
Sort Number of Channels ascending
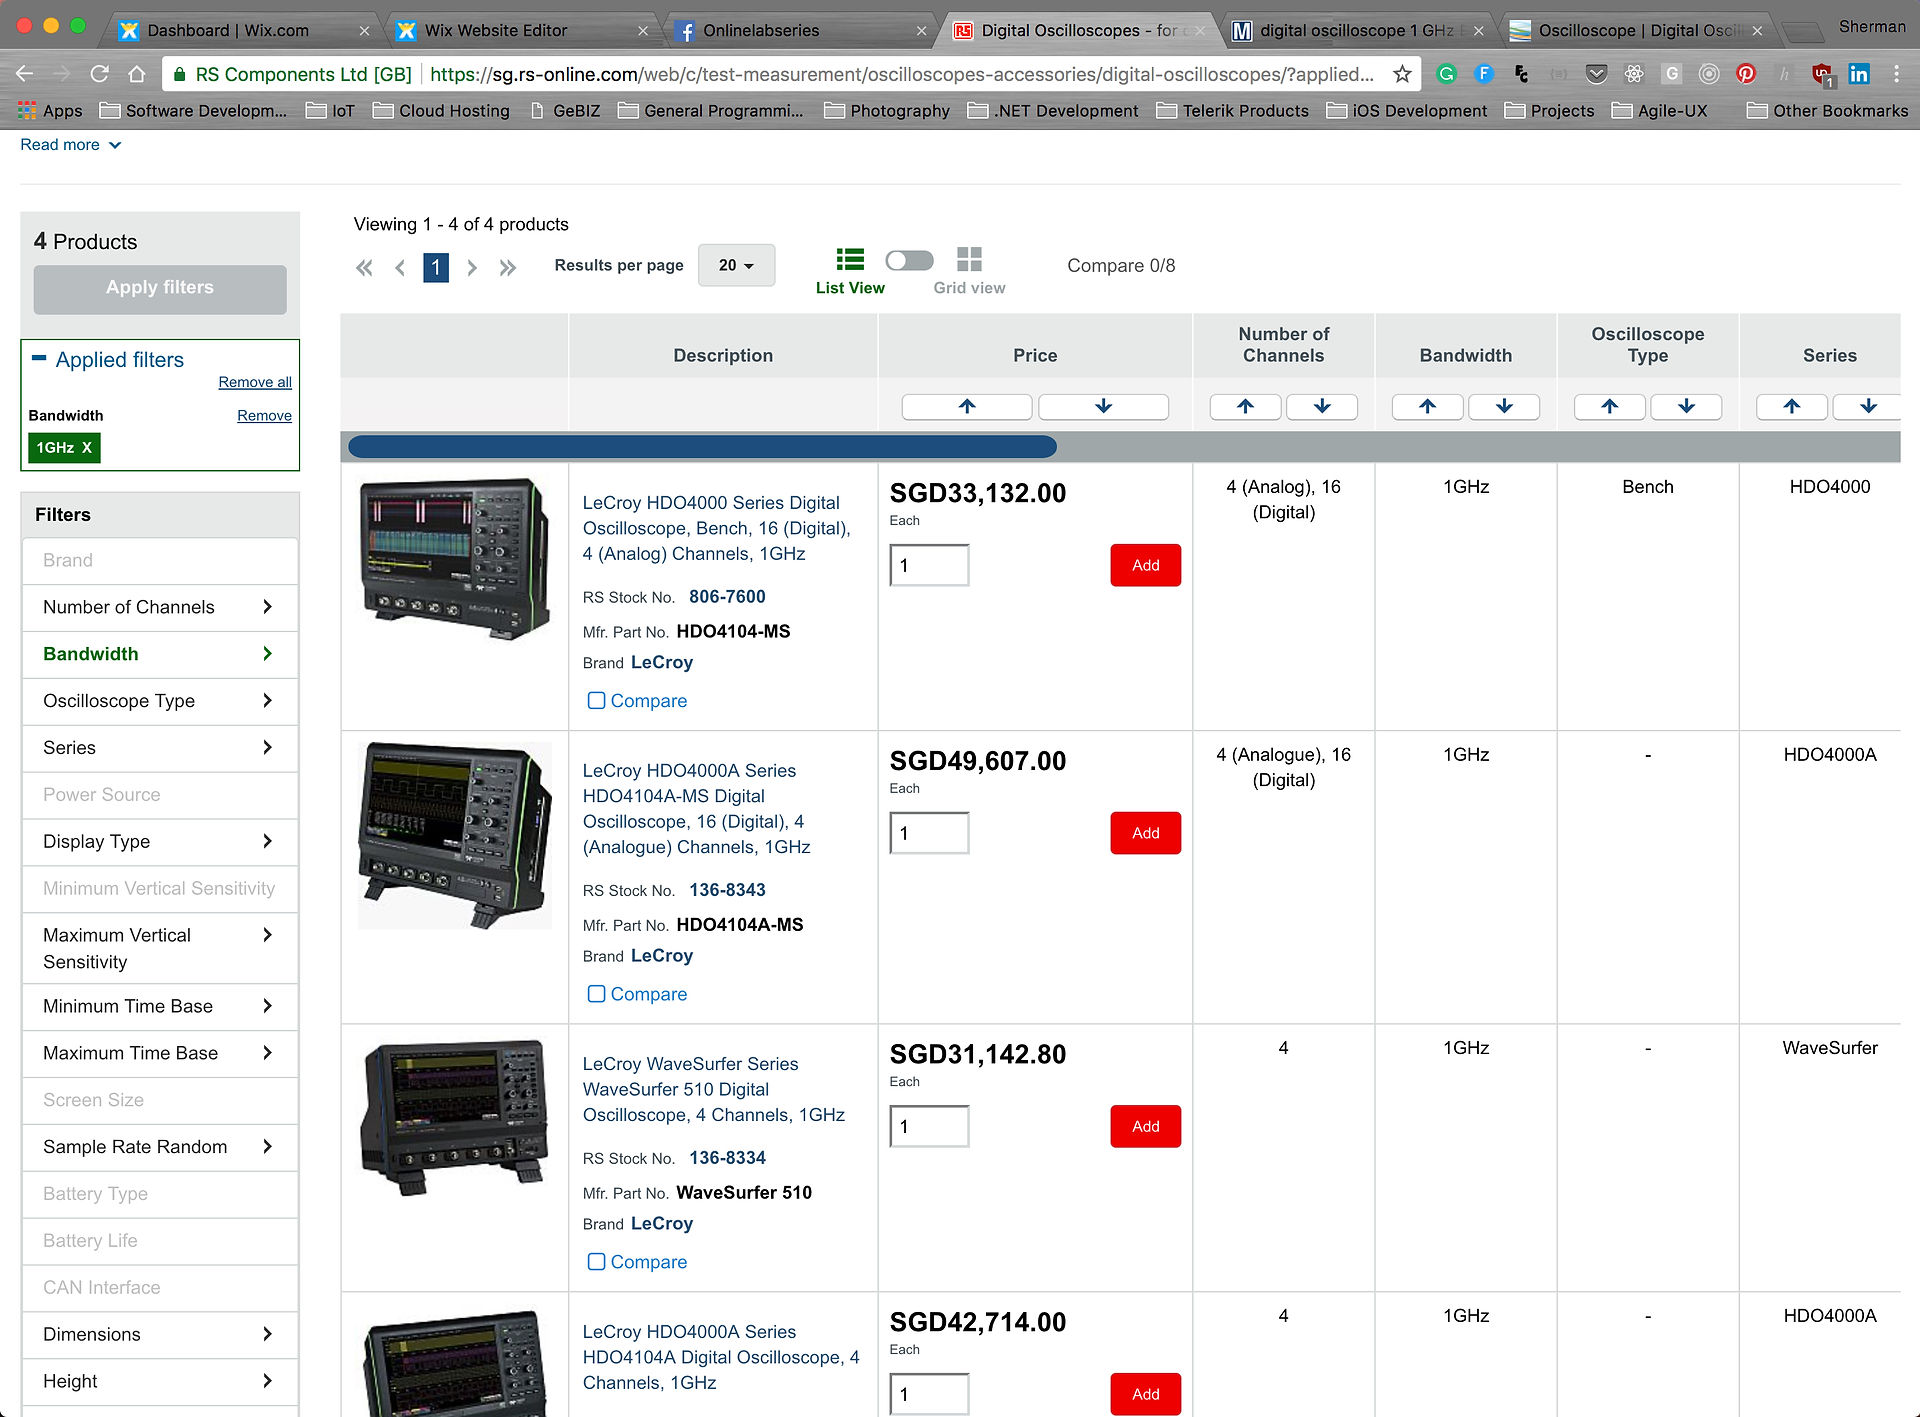[1245, 406]
